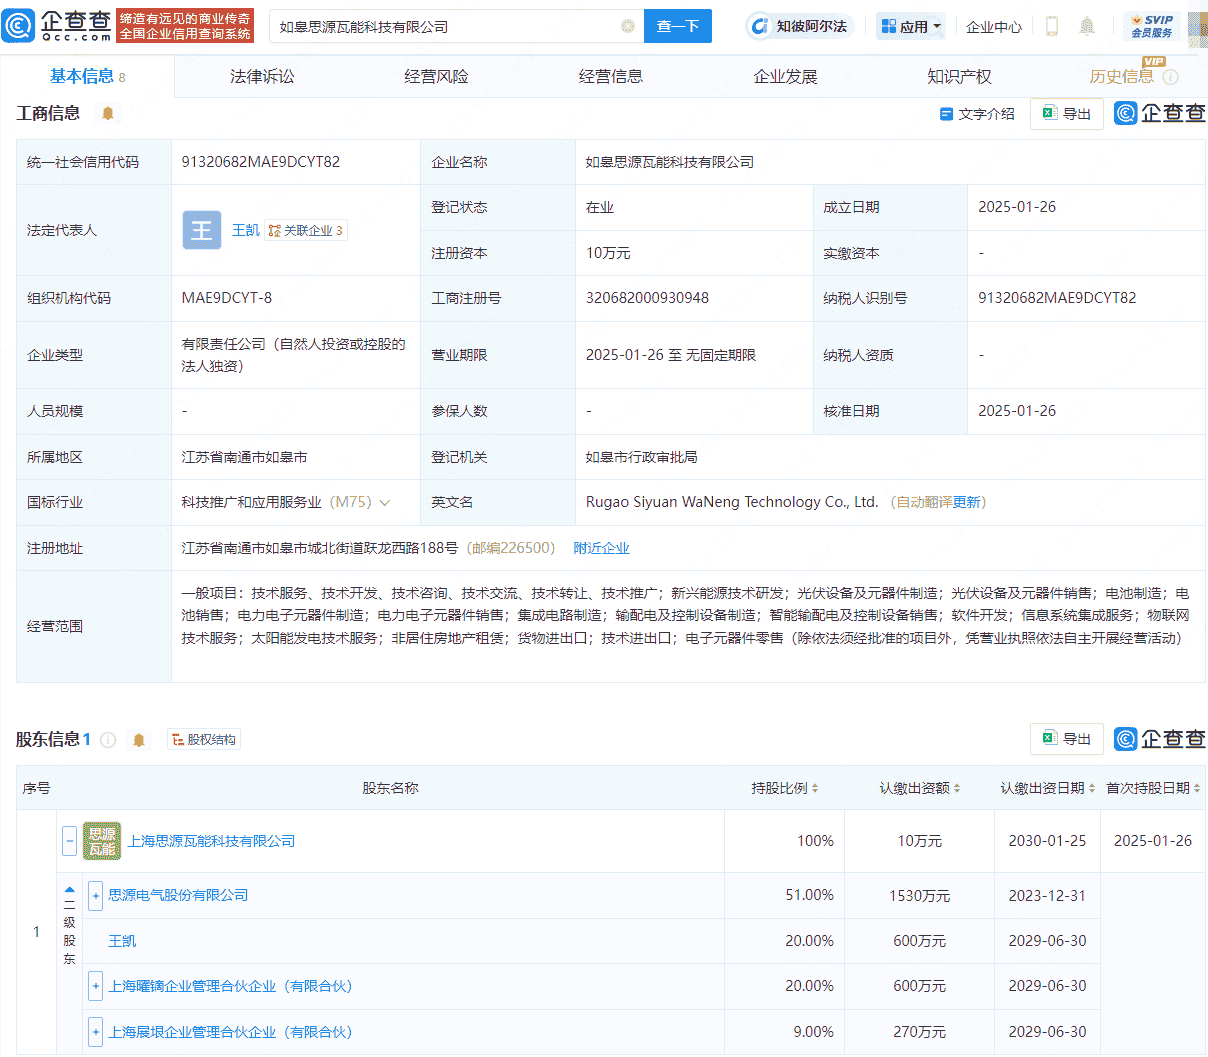Open the 股权结构 equity structure view
The width and height of the screenshot is (1208, 1057).
pos(203,739)
